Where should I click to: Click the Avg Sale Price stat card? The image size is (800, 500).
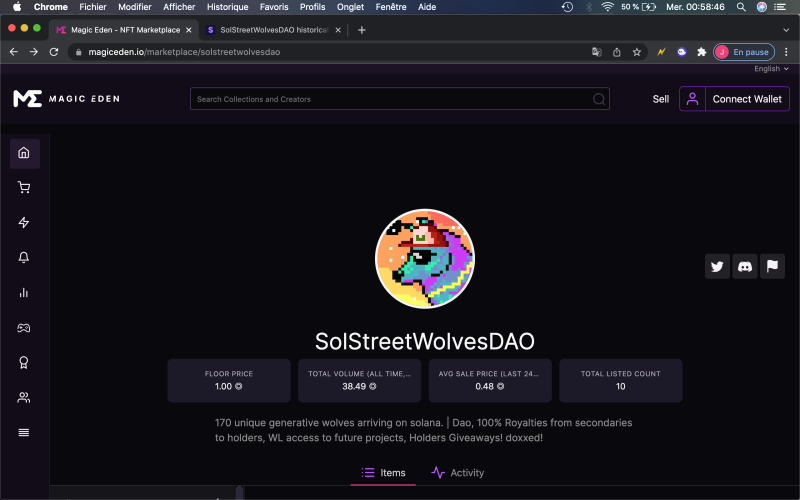coord(490,381)
